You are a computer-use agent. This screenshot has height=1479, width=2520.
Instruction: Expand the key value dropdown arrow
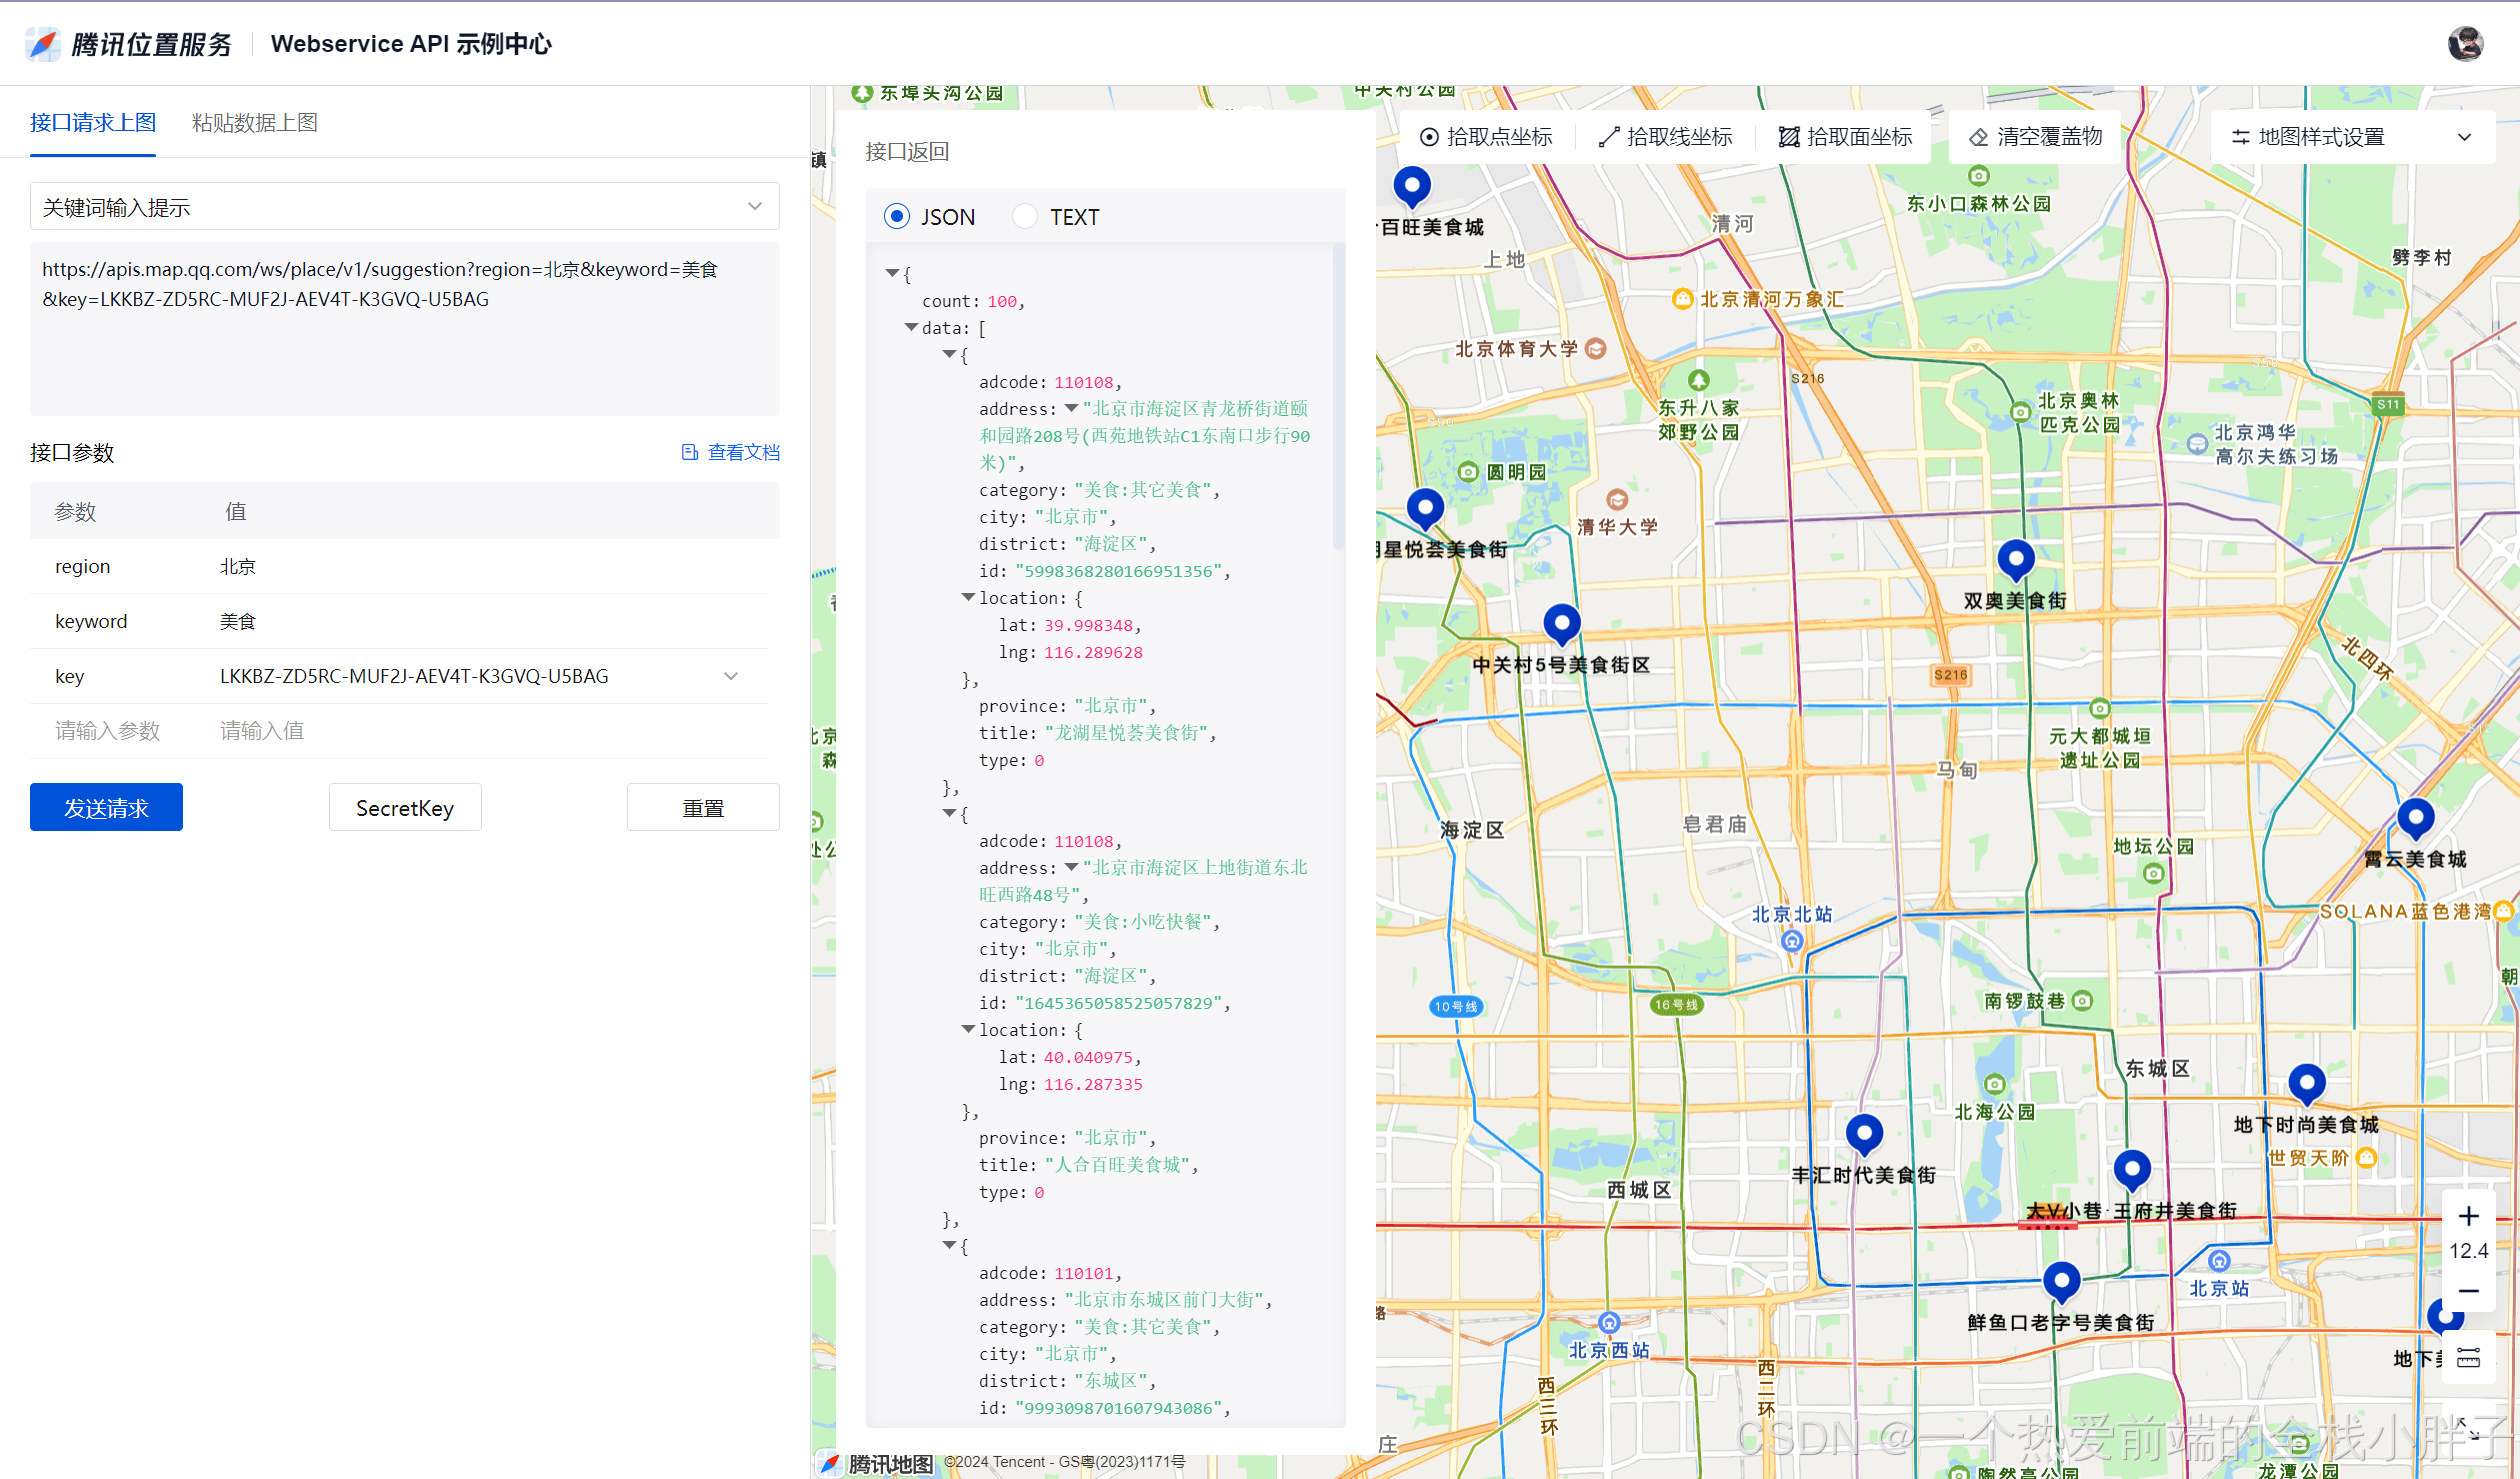tap(731, 676)
